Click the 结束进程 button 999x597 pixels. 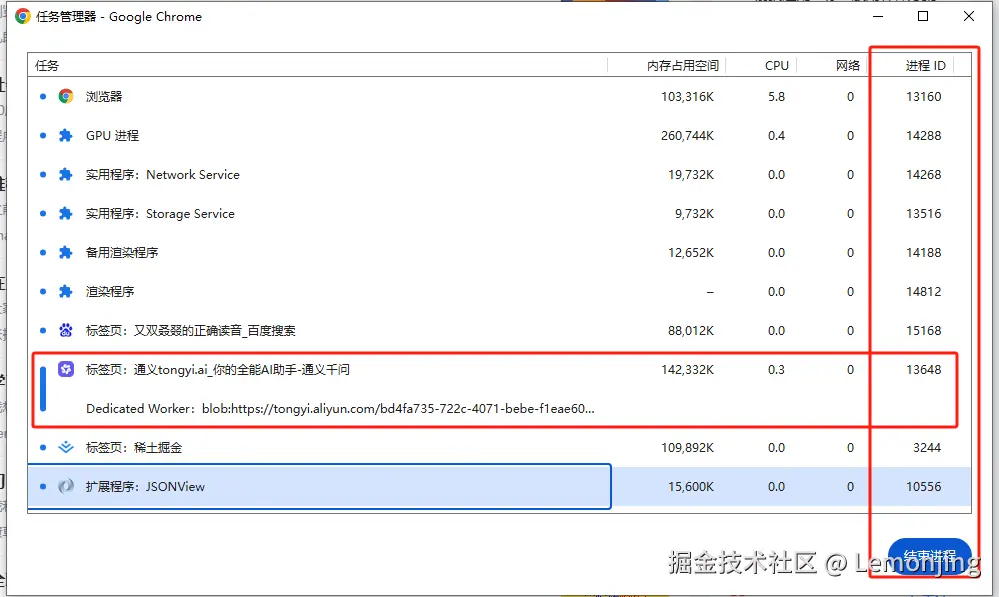(930, 556)
